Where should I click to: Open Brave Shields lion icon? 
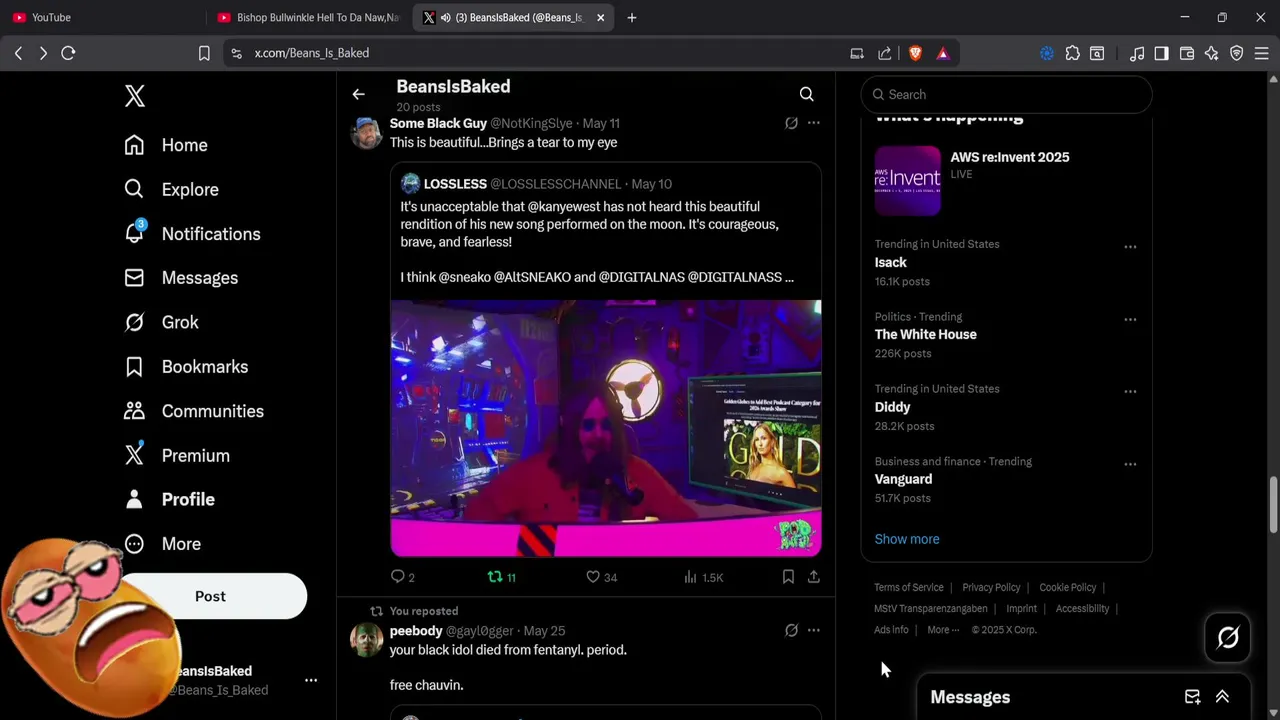click(915, 53)
